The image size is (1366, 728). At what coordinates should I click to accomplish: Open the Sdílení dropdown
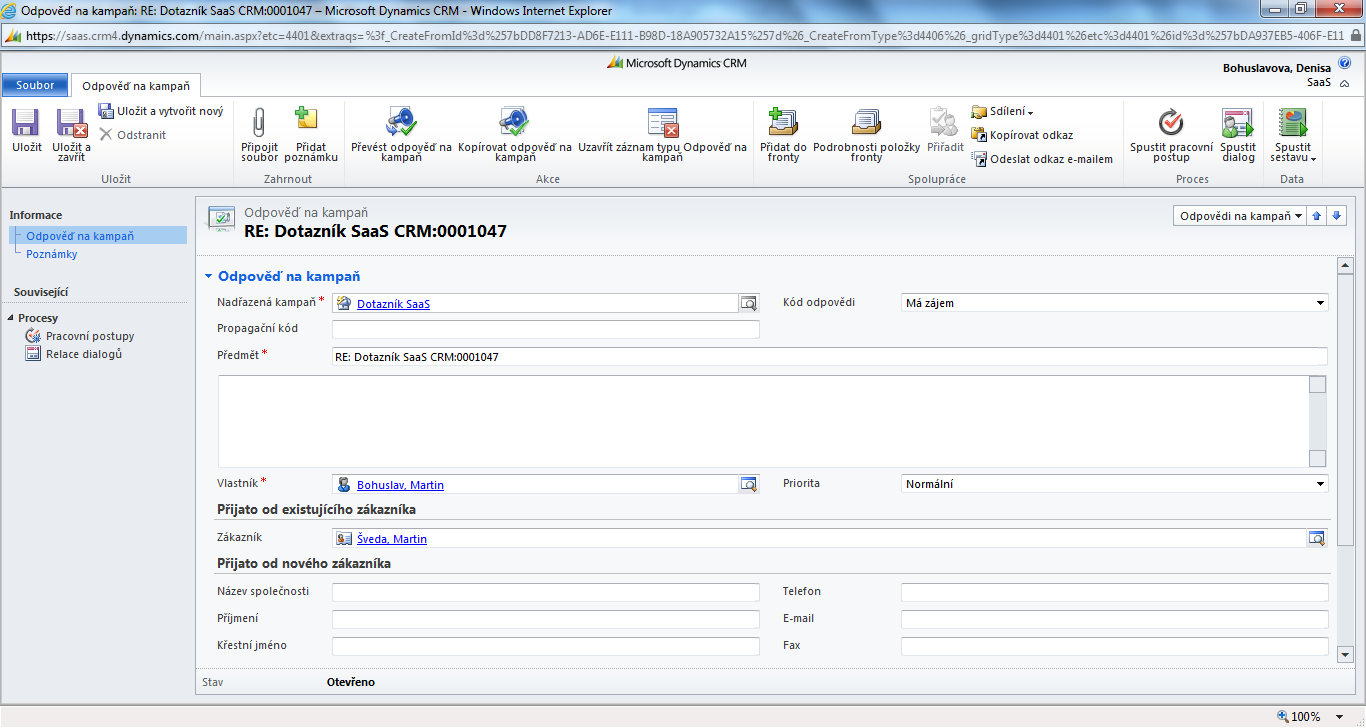coord(1002,112)
